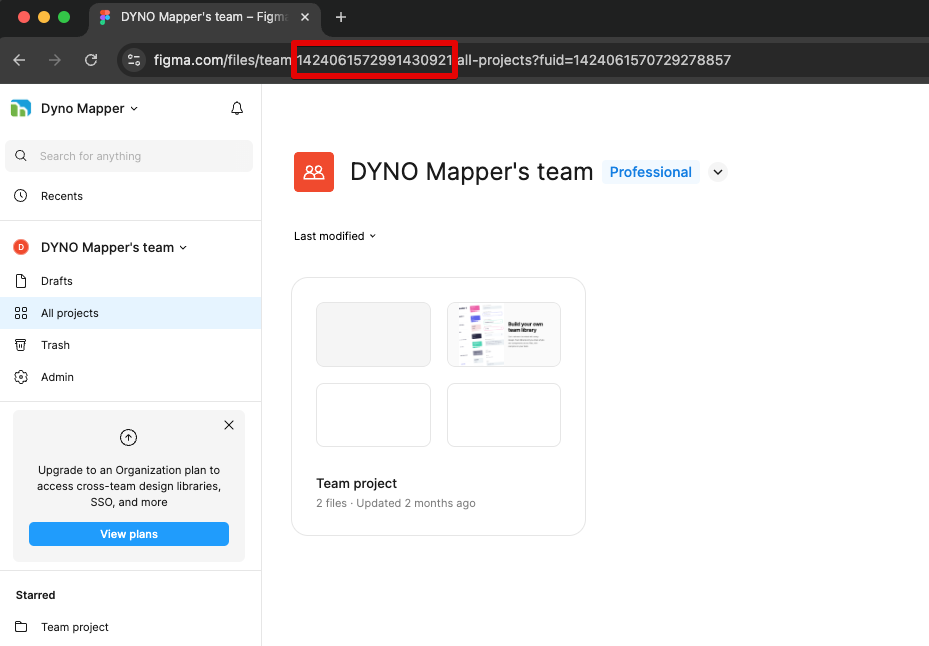Click the Figma URL in address bar

coord(442,60)
